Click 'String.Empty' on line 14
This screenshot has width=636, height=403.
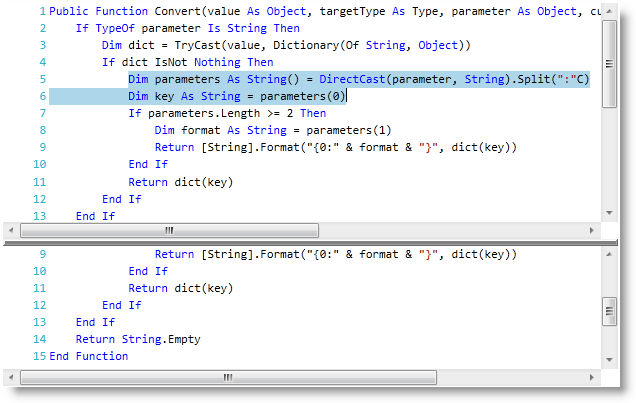[161, 340]
